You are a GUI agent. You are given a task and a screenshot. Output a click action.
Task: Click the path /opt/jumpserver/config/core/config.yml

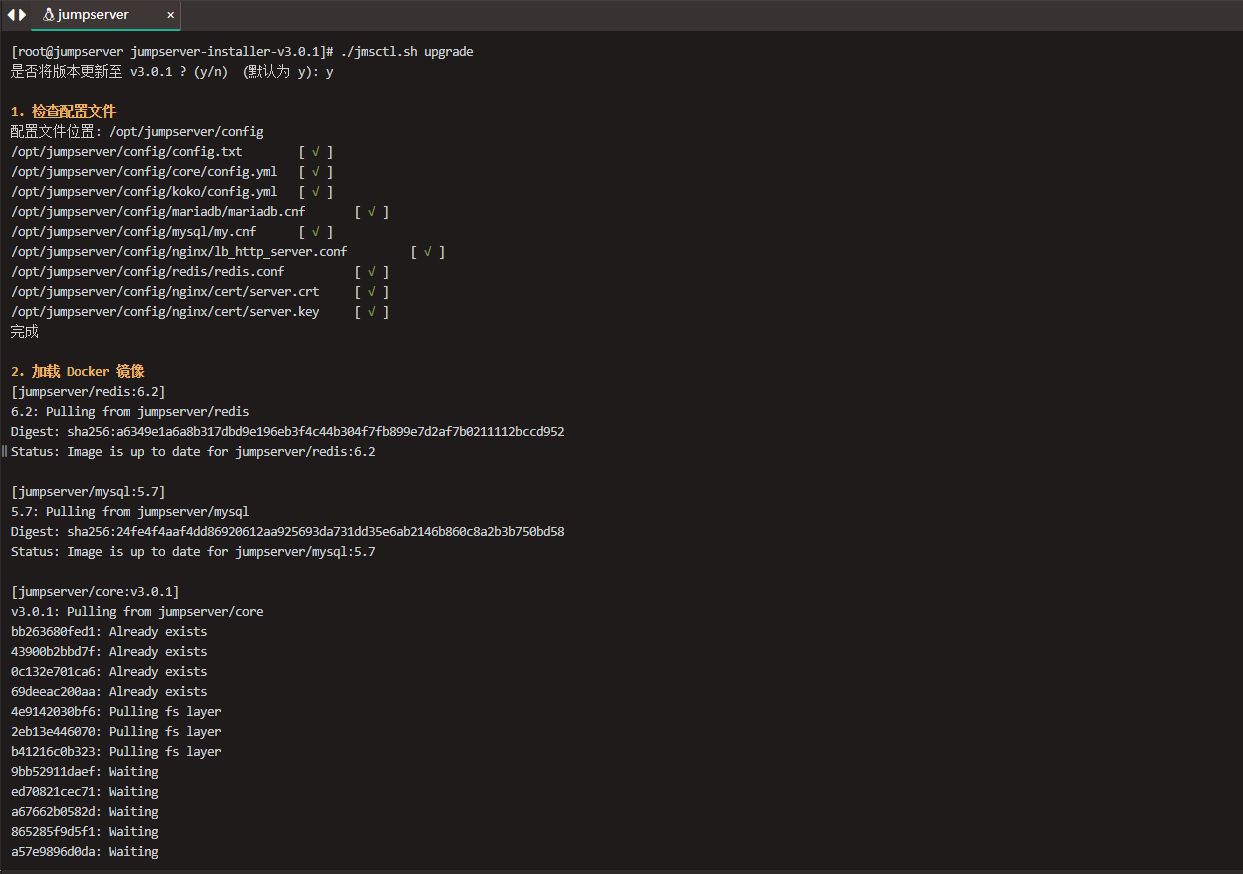pos(145,171)
